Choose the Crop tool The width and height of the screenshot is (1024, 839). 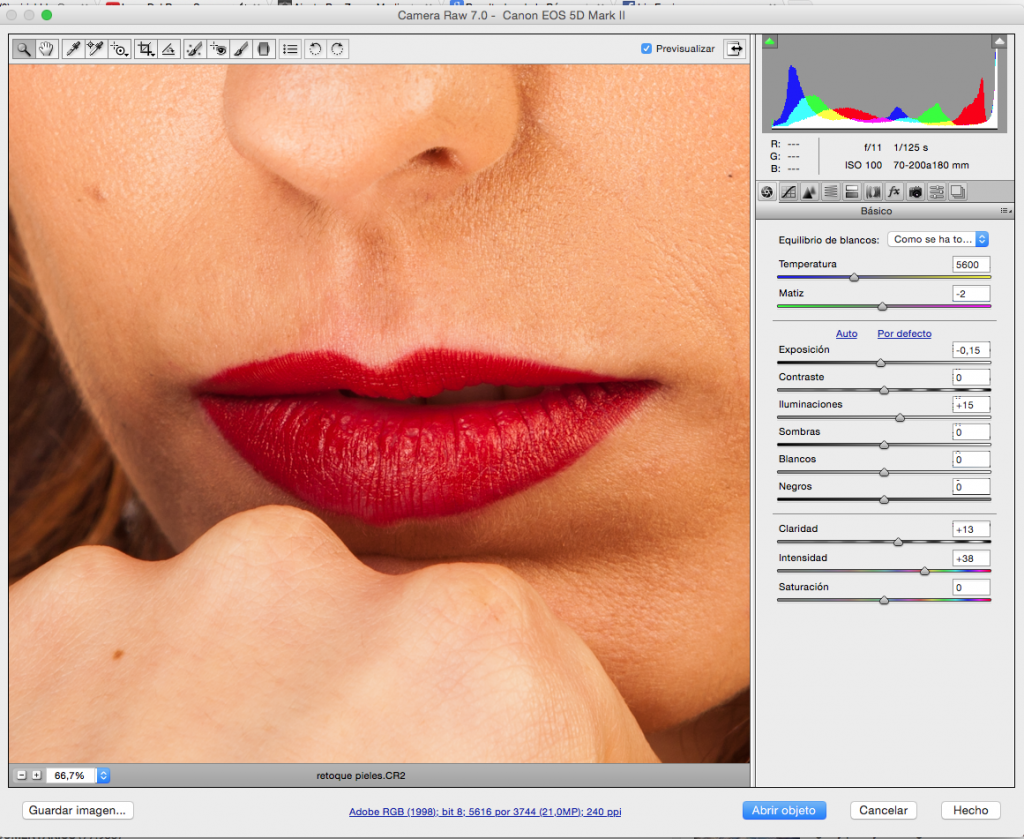pos(146,48)
